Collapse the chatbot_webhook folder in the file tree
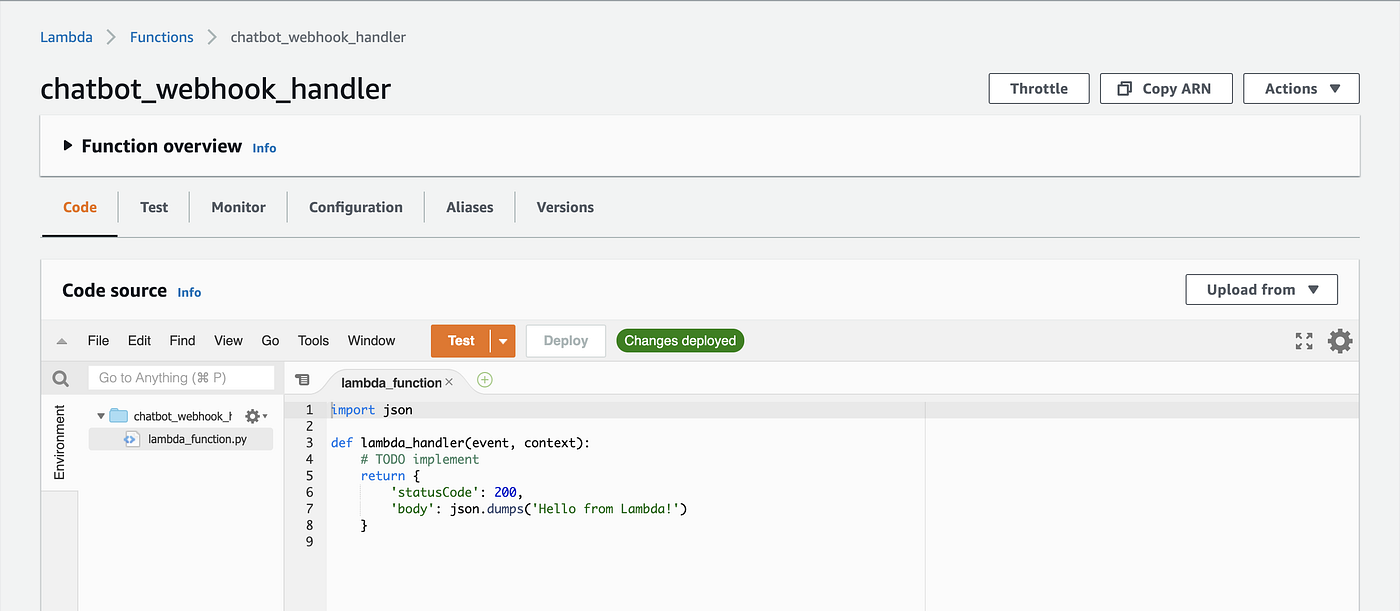 [100, 415]
